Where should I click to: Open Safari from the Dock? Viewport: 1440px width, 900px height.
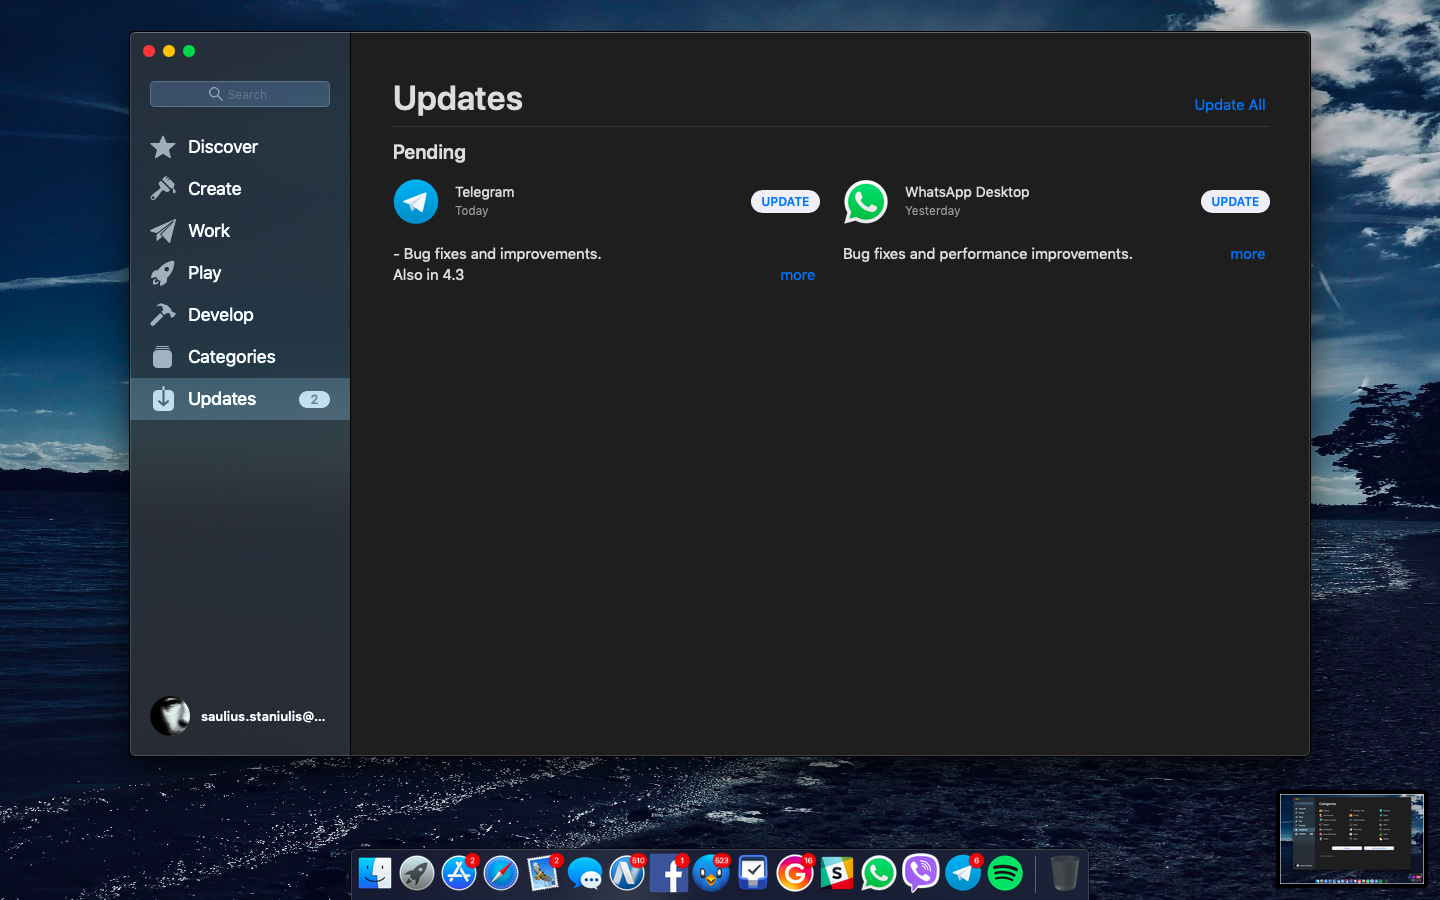click(501, 873)
